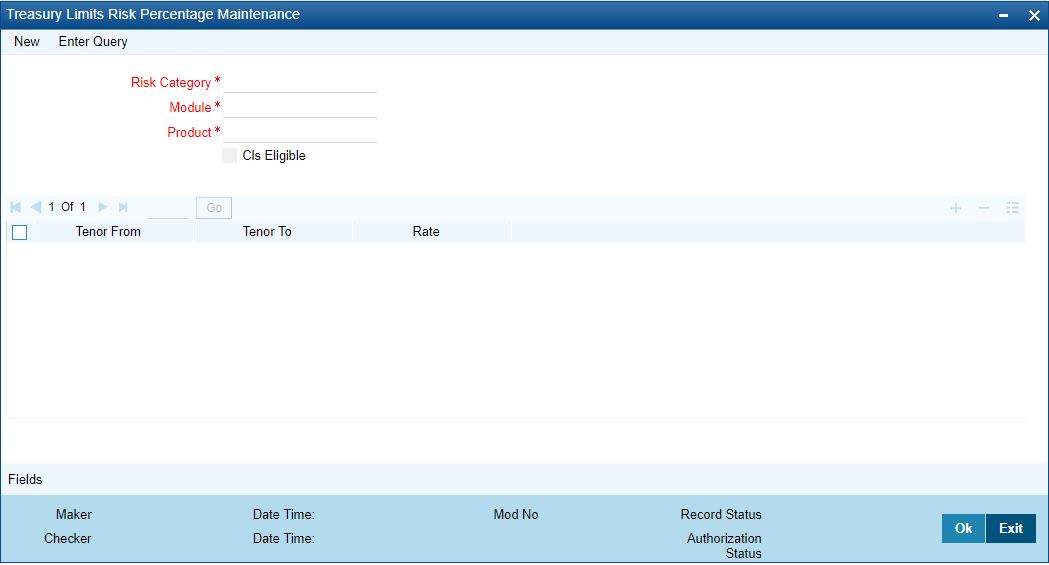1049x565 pixels.
Task: Confirm with the Ok button
Action: coord(963,528)
